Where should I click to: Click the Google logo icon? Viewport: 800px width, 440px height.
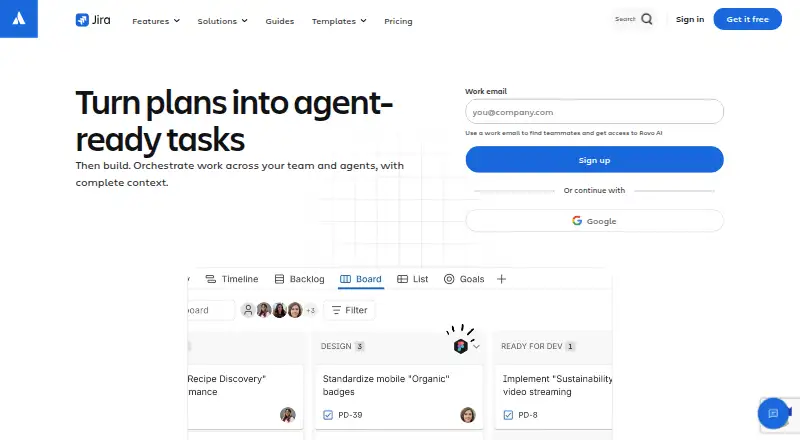(x=577, y=221)
